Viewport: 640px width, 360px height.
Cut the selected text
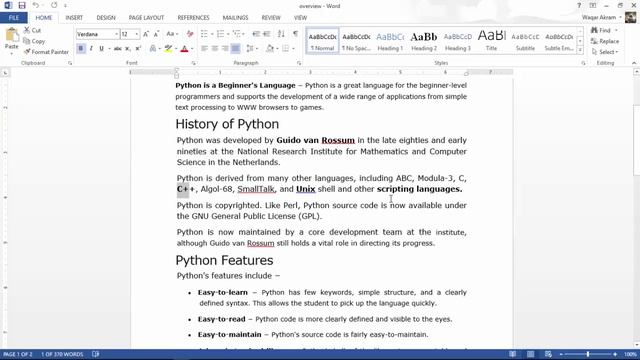(32, 30)
